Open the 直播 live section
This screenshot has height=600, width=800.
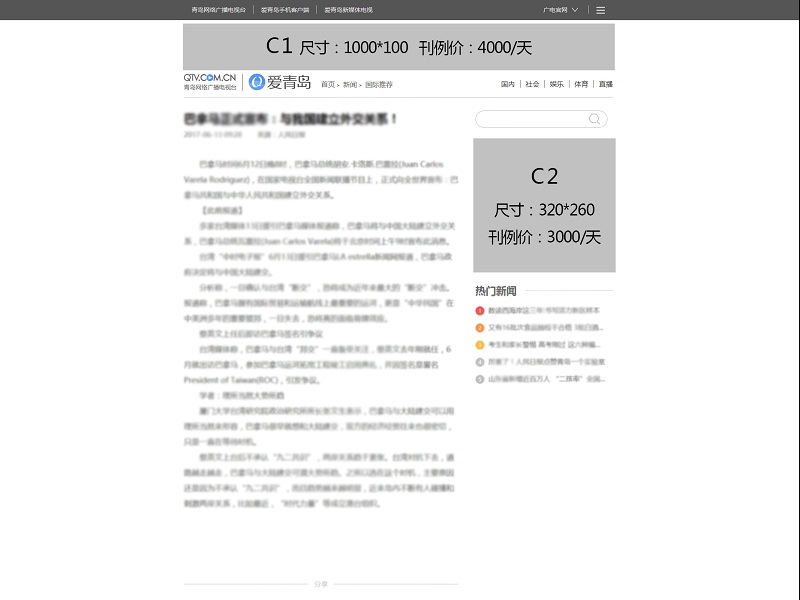click(604, 84)
